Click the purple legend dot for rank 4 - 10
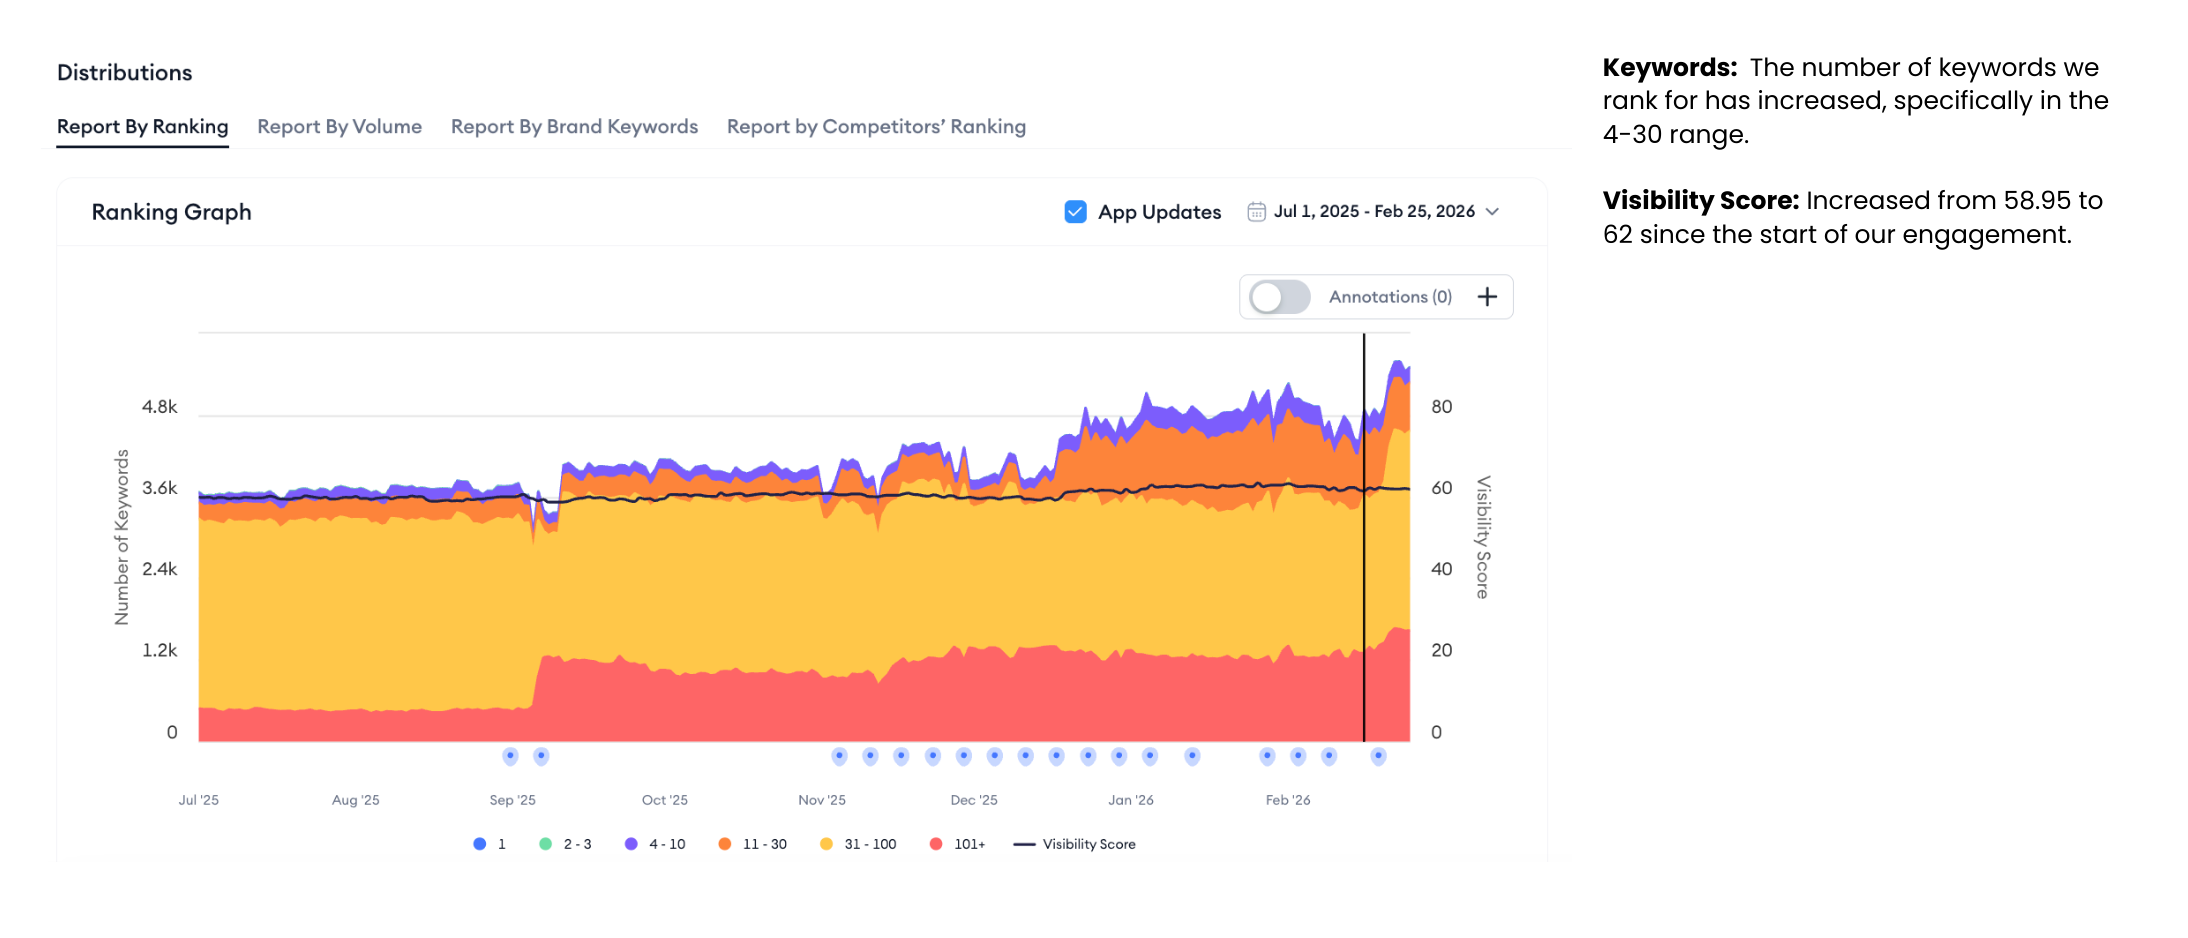The width and height of the screenshot is (2188, 938). coord(631,844)
